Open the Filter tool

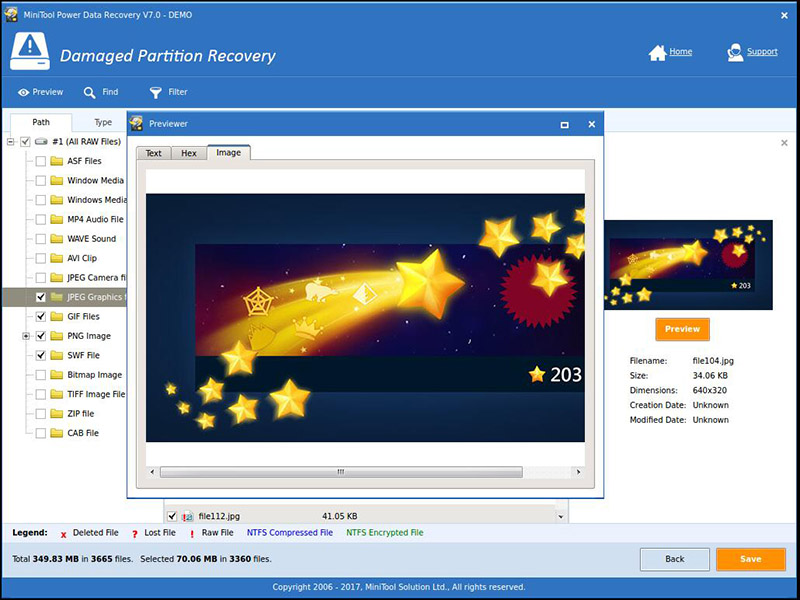pyautogui.click(x=157, y=91)
